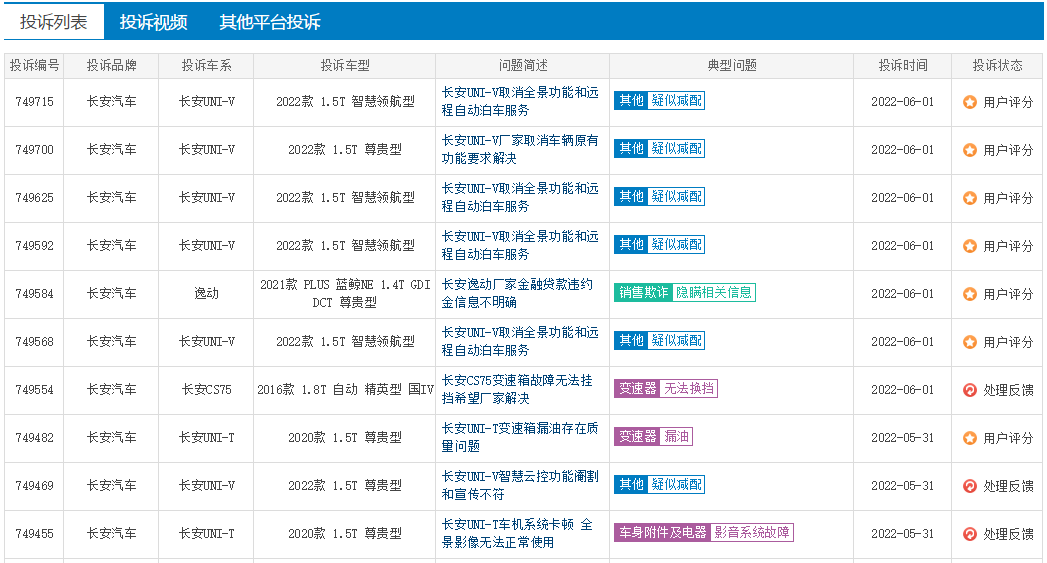Click the 销售欺诈 tag in row 749584
This screenshot has height=563, width=1047.
643,293
